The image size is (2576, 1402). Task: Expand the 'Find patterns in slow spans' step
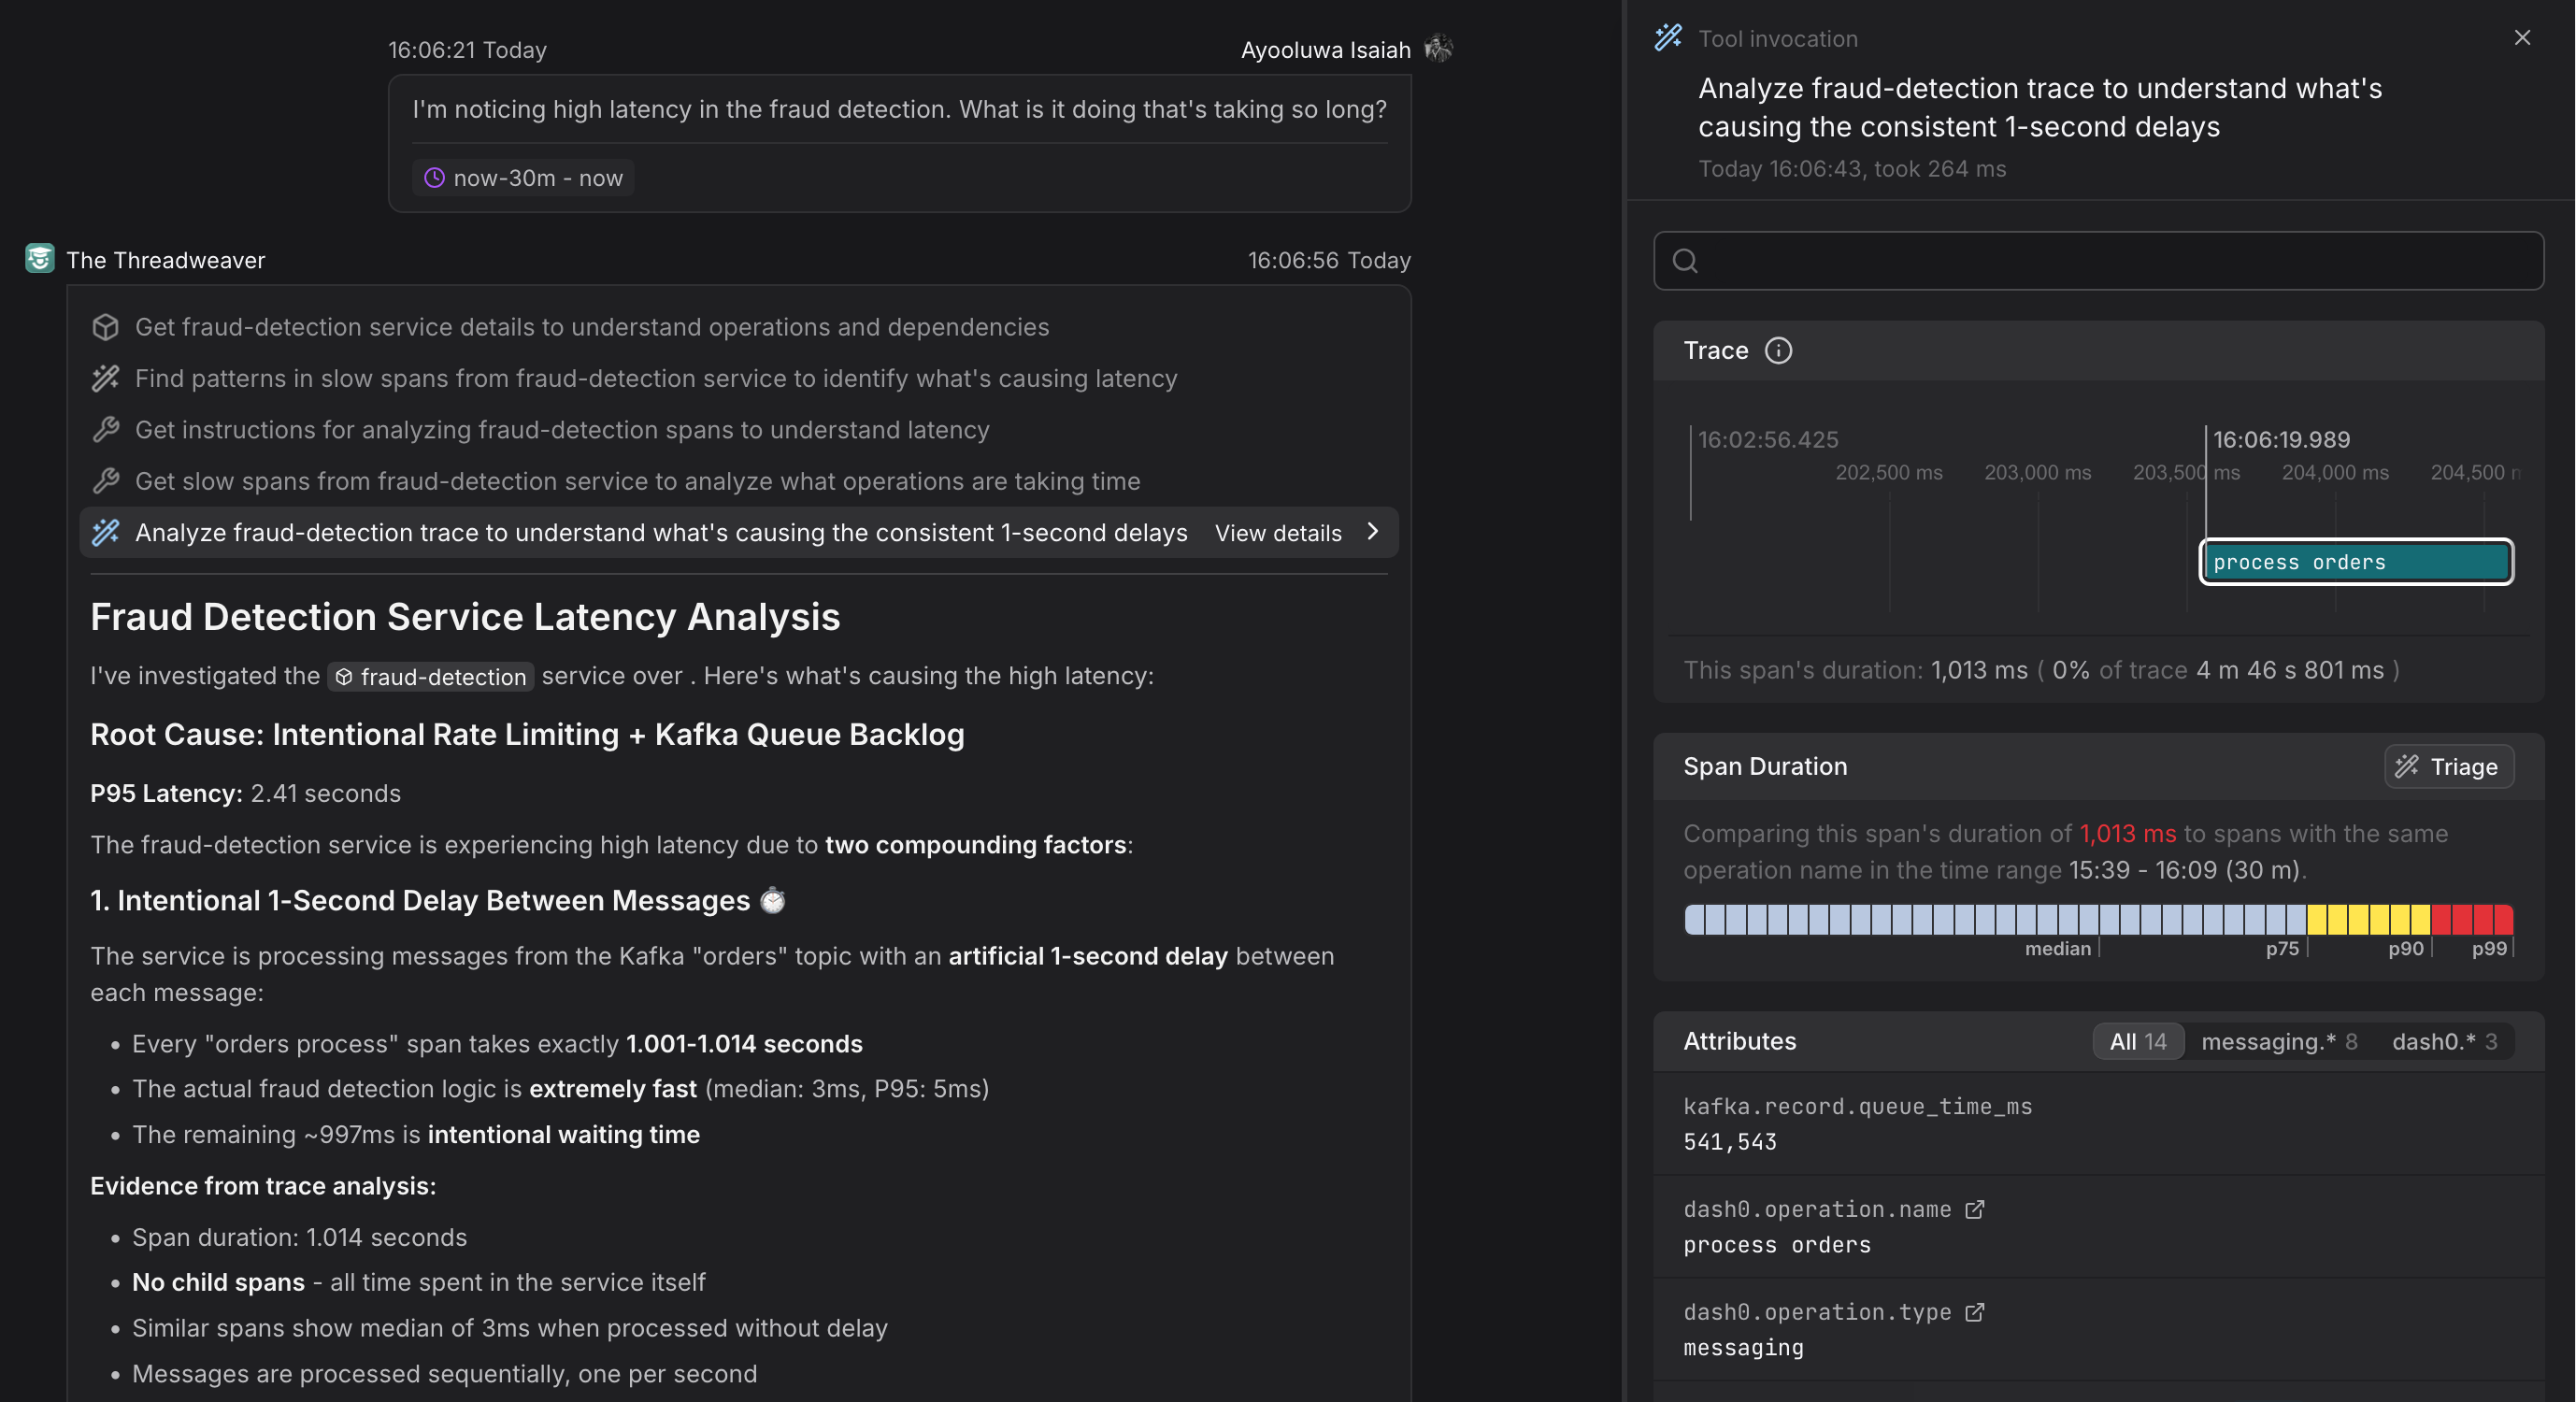pyautogui.click(x=655, y=379)
